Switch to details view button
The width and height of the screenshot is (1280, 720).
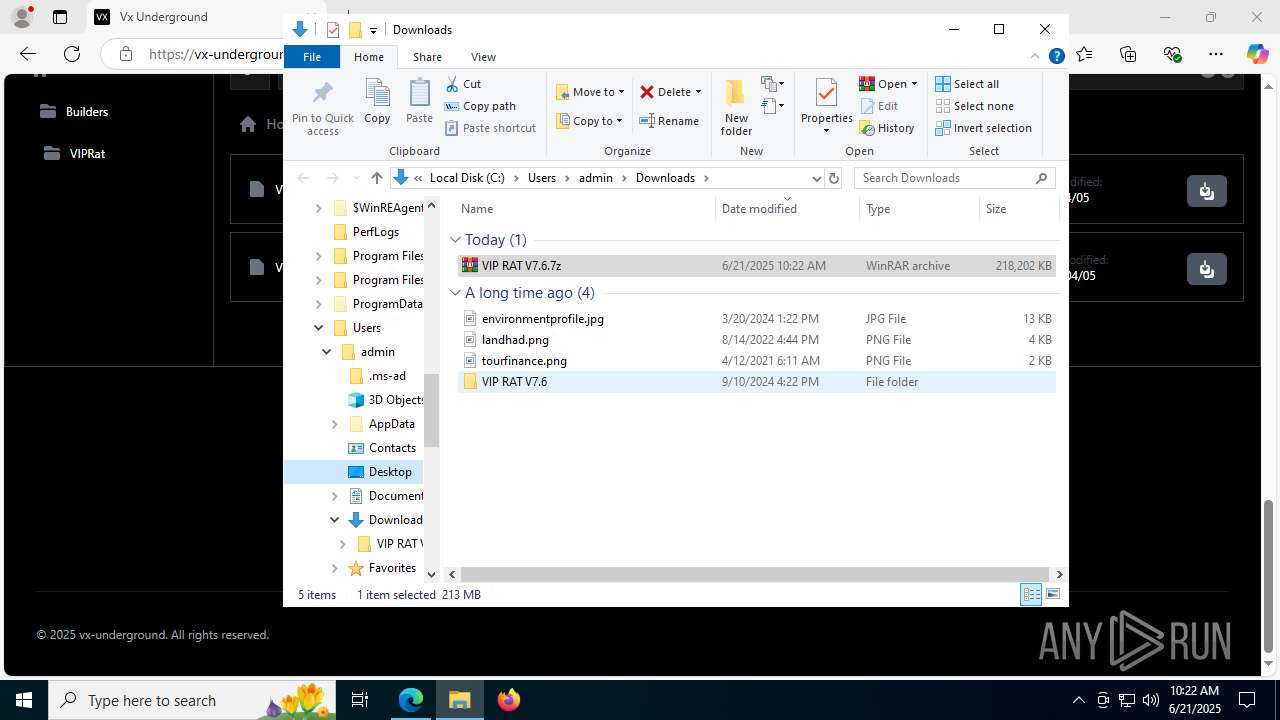coord(1031,595)
